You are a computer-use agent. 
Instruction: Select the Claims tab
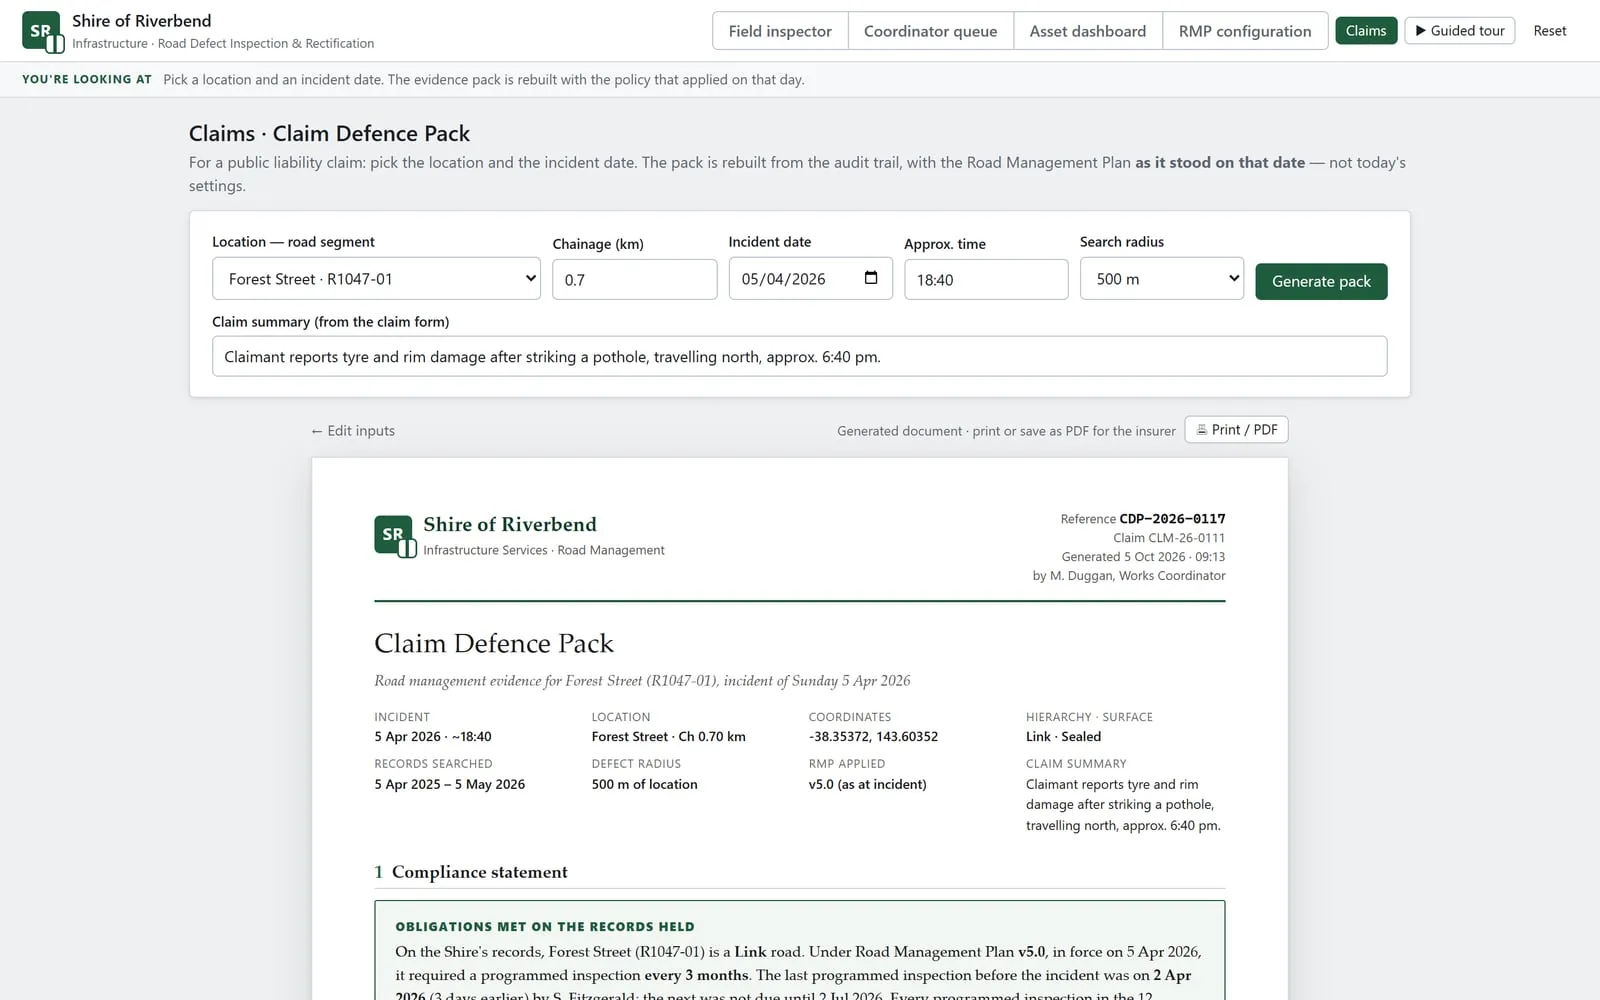1366,31
